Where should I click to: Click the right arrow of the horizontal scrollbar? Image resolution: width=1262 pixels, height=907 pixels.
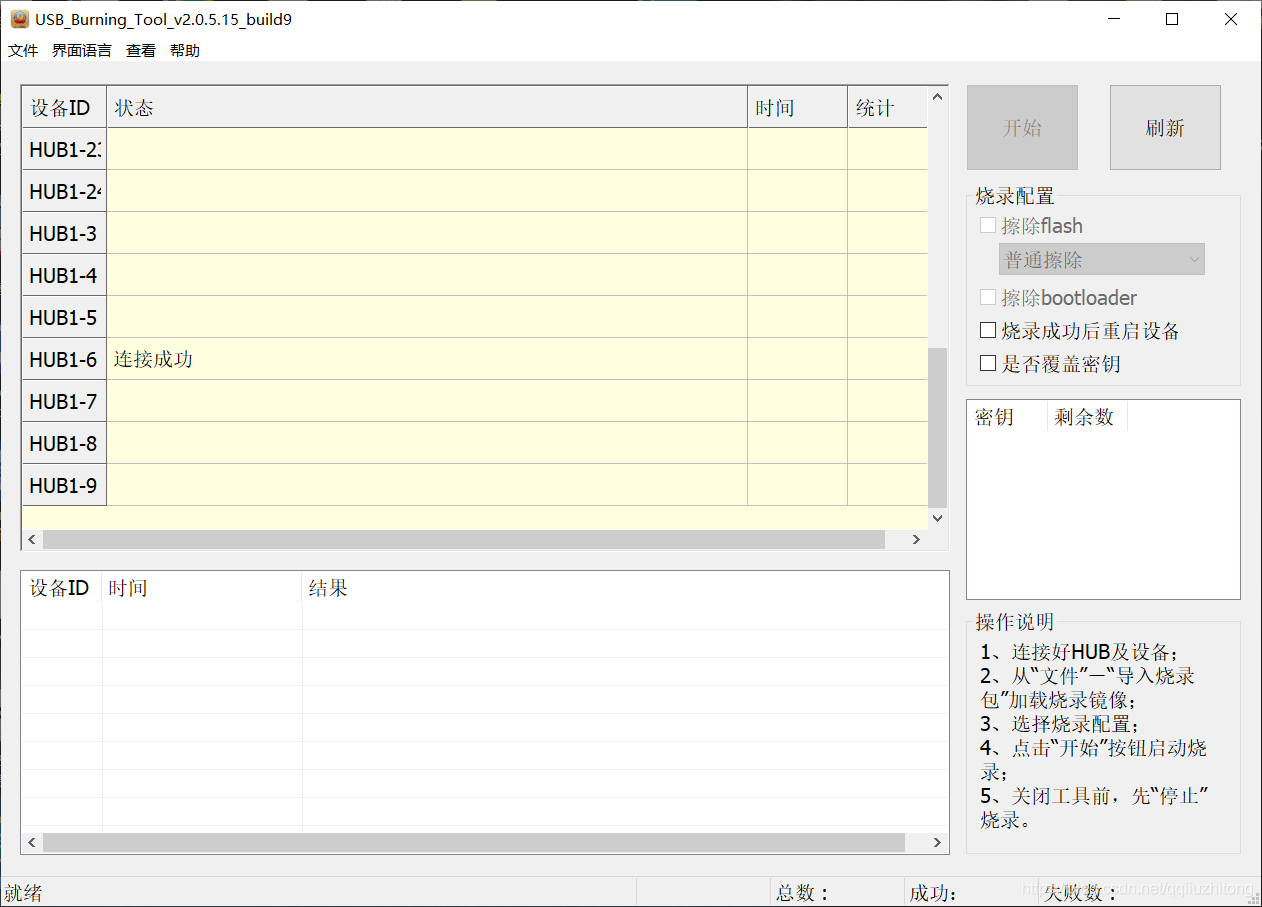[916, 539]
